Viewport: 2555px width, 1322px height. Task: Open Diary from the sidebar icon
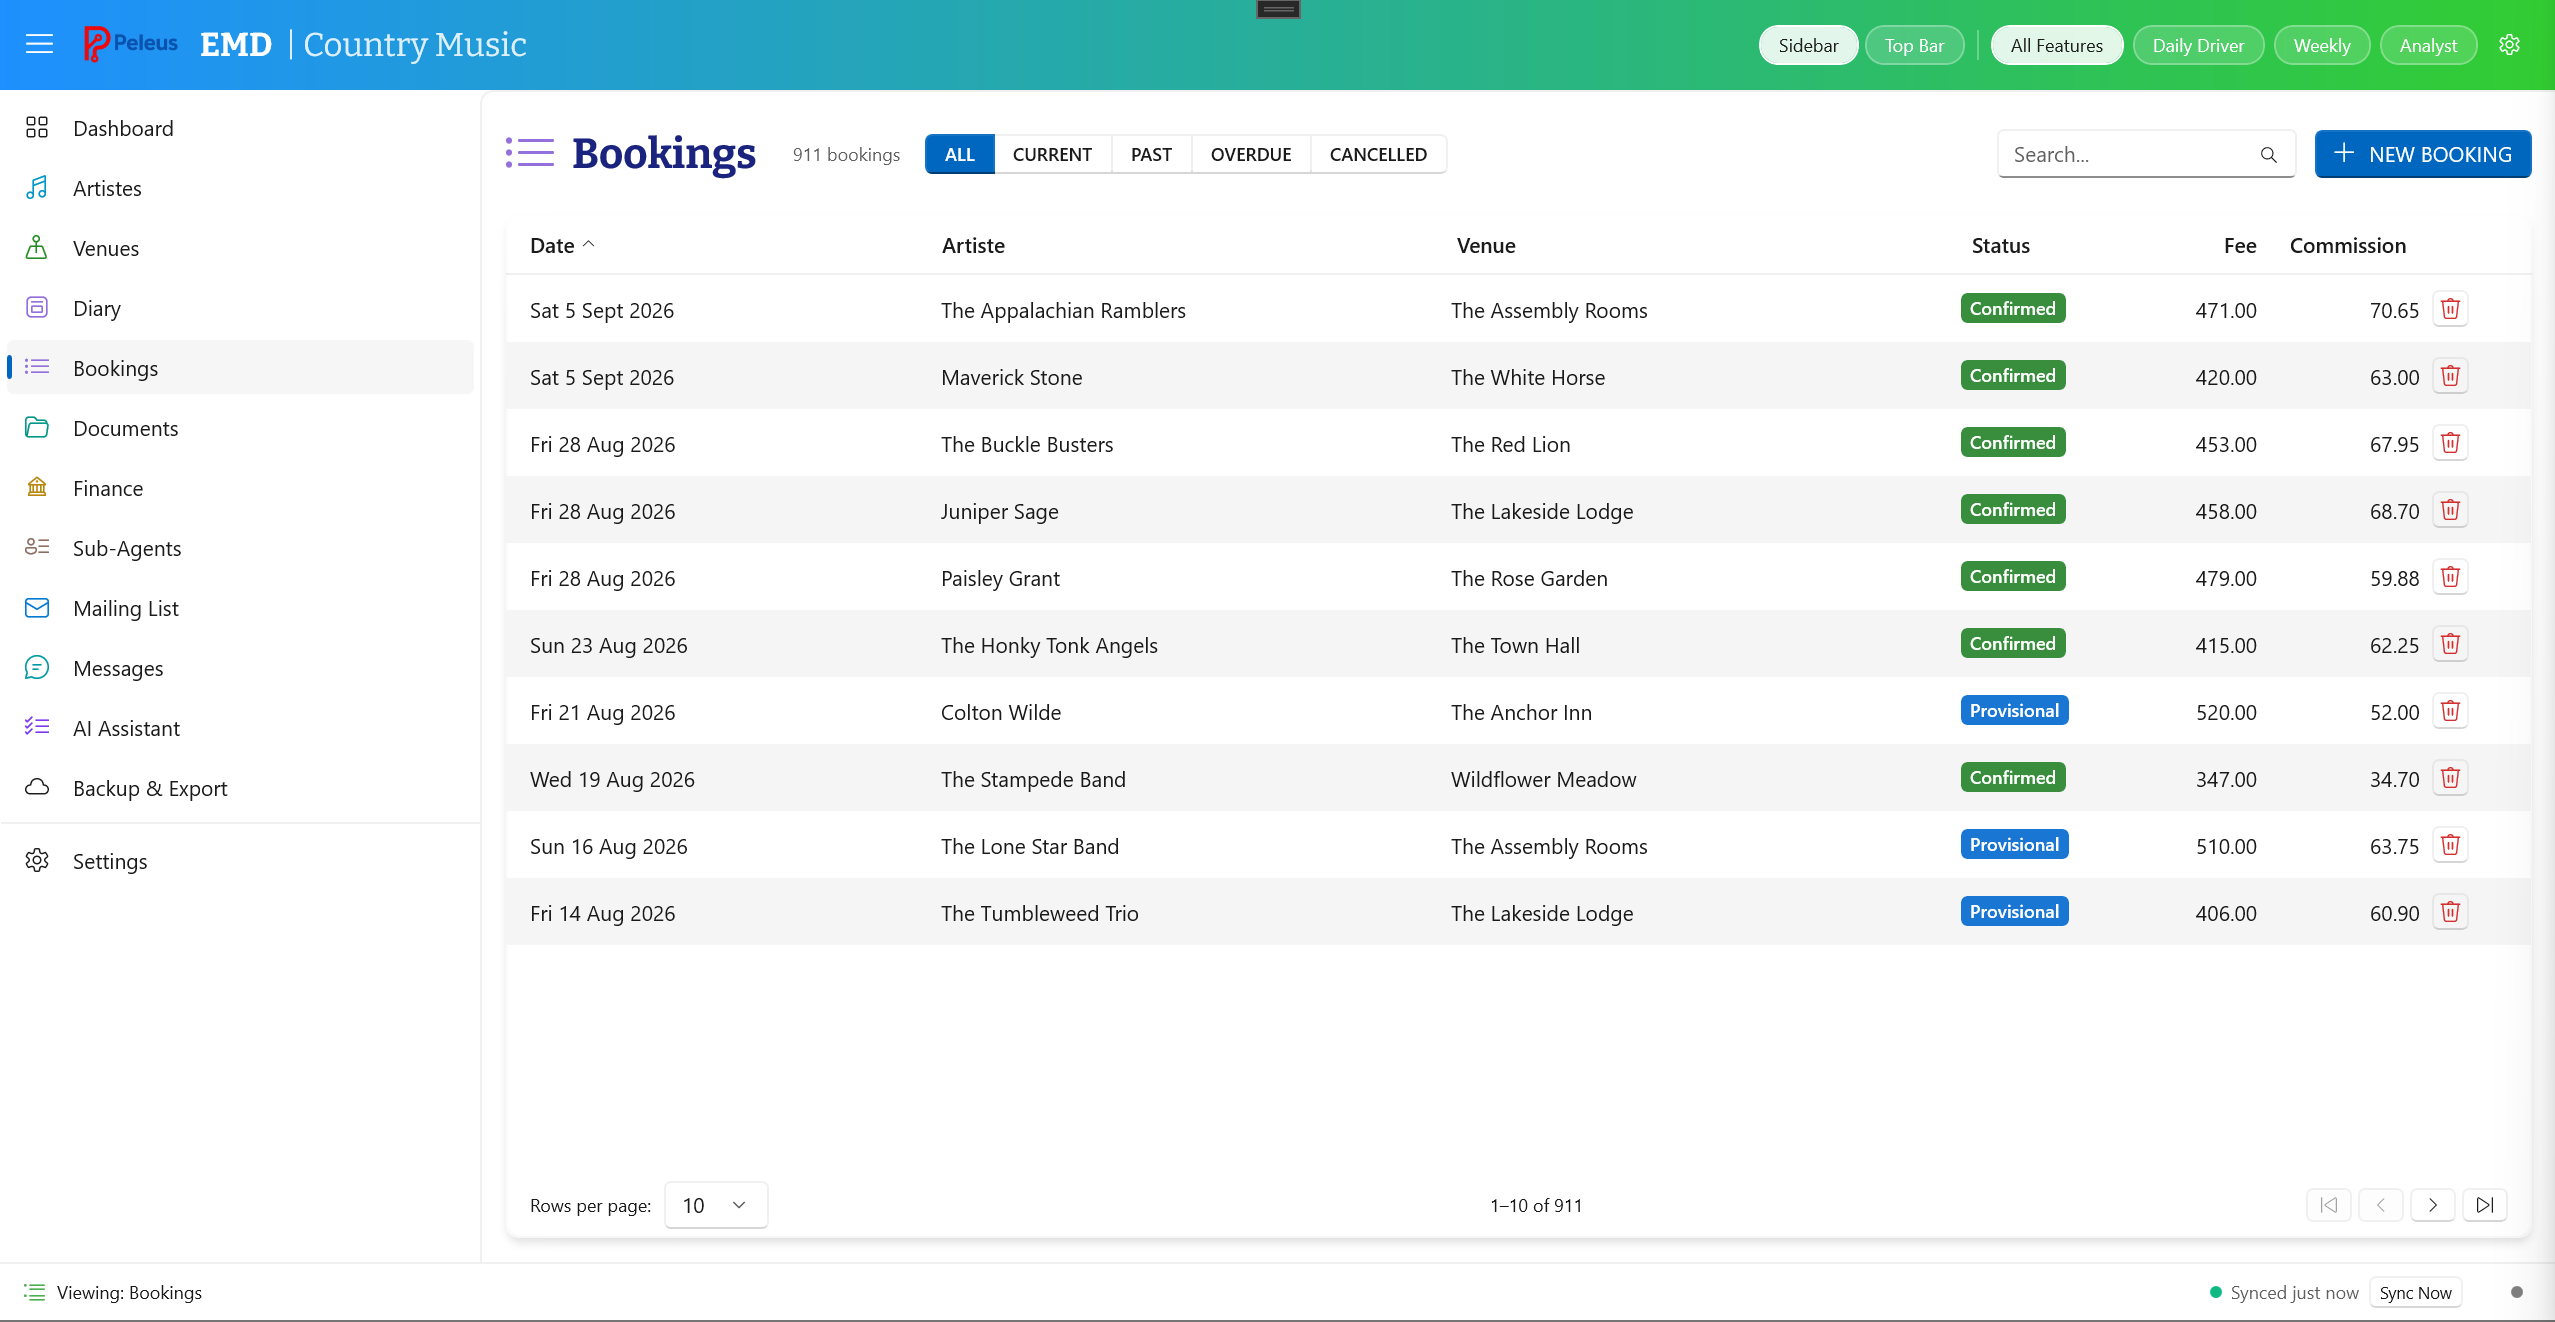coord(37,307)
